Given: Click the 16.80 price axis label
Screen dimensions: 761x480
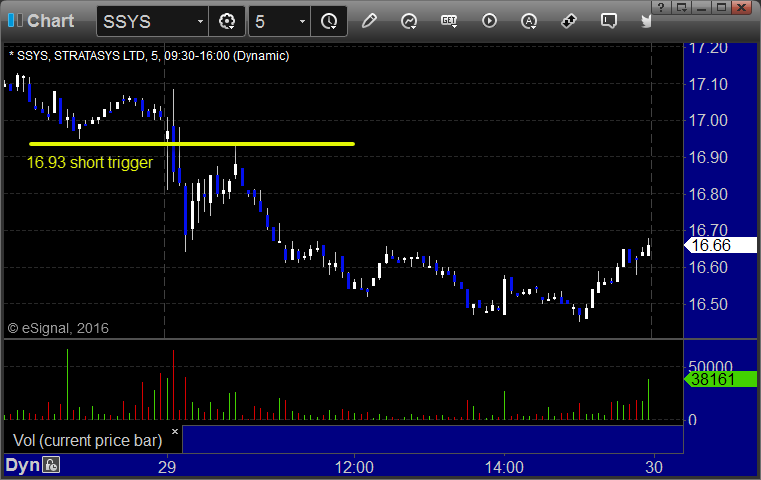Looking at the screenshot, I should point(708,195).
